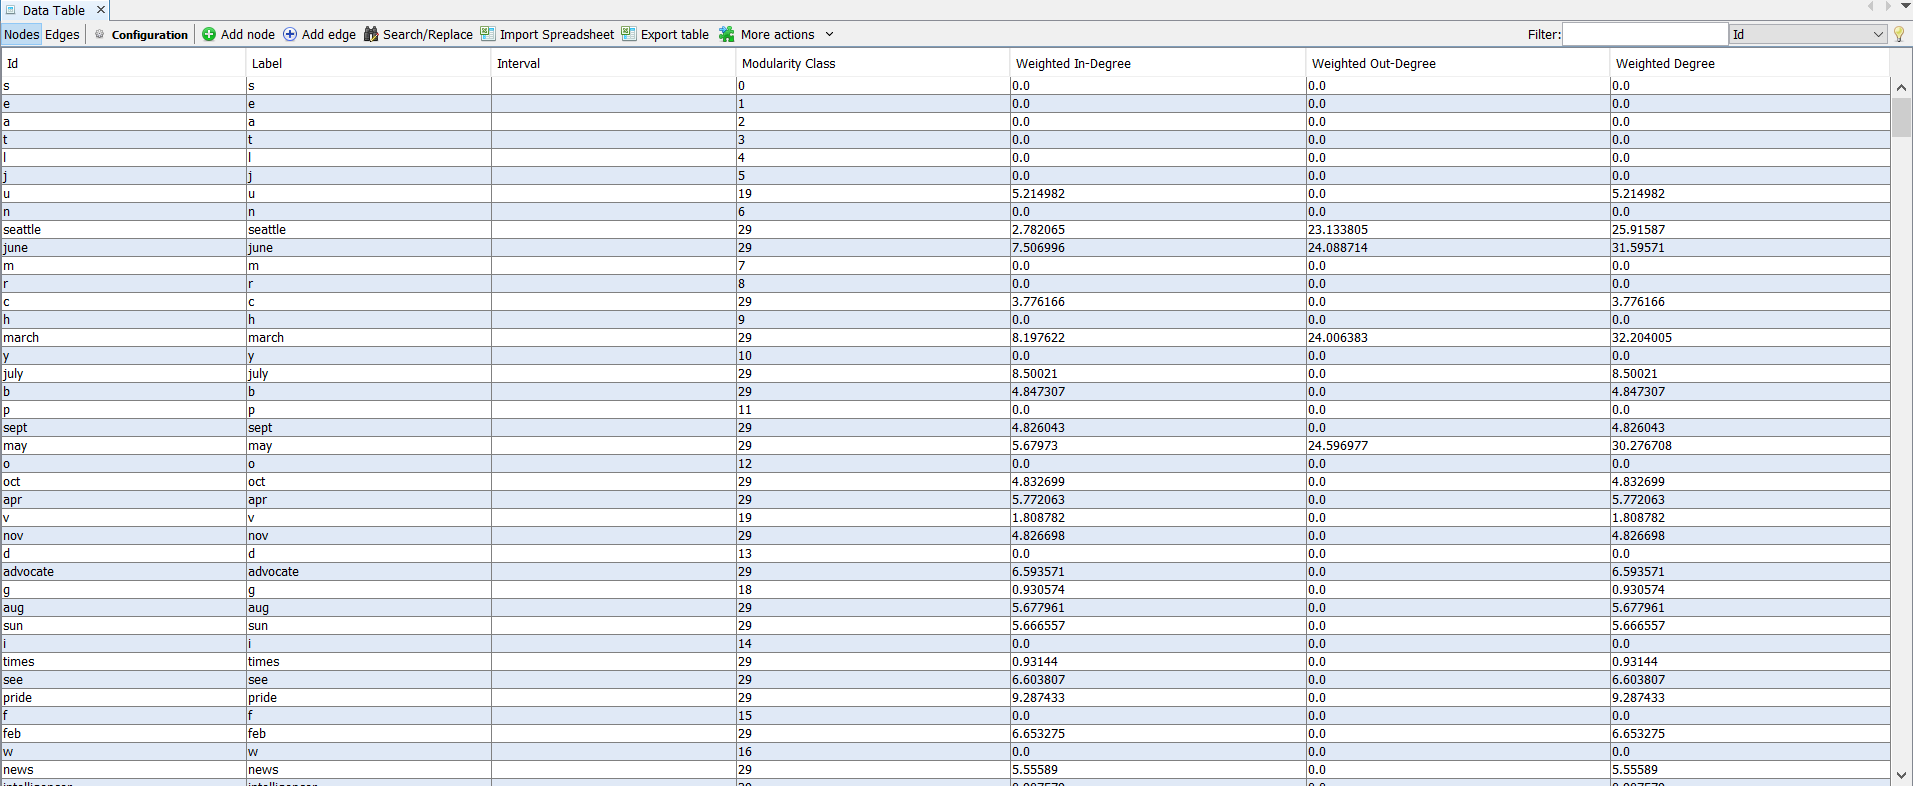This screenshot has width=1913, height=786.
Task: Click the lightbulb hint icon near the filter
Action: [x=1899, y=34]
